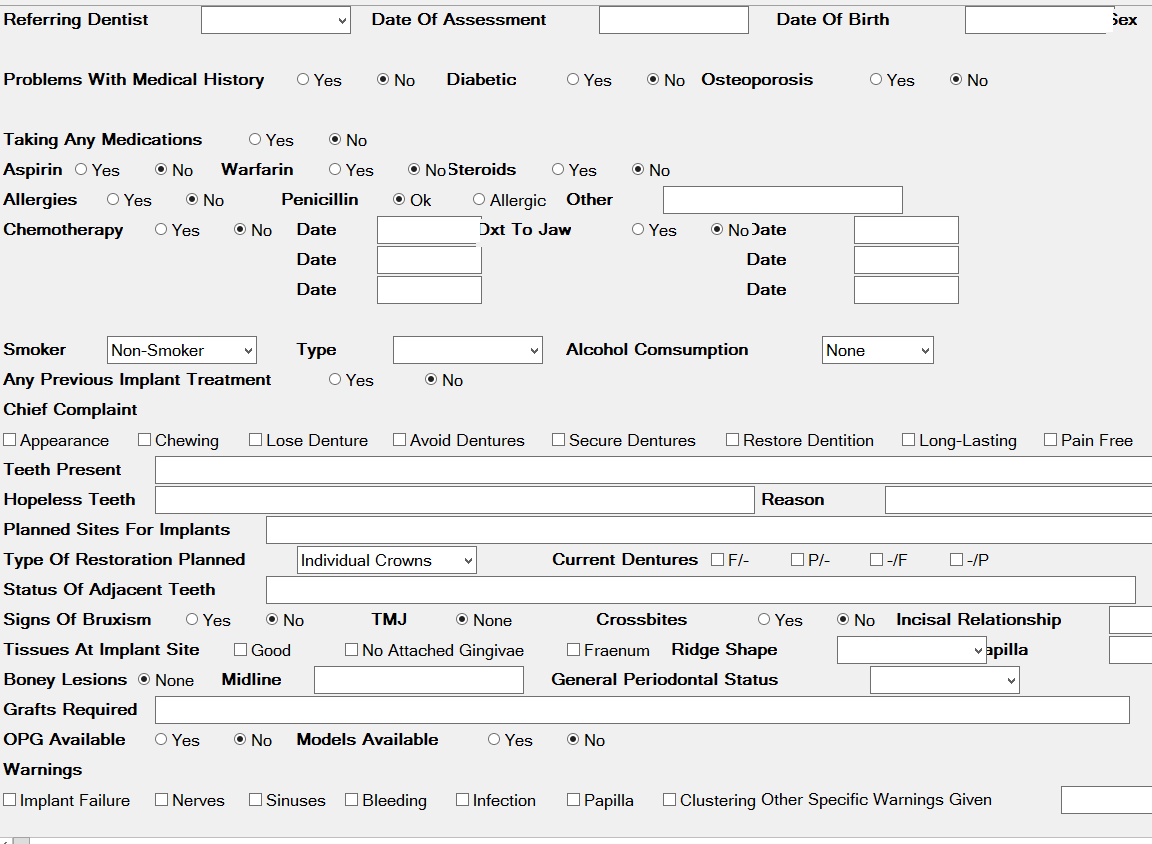Open the Alcohol Consumption dropdown

(x=877, y=350)
